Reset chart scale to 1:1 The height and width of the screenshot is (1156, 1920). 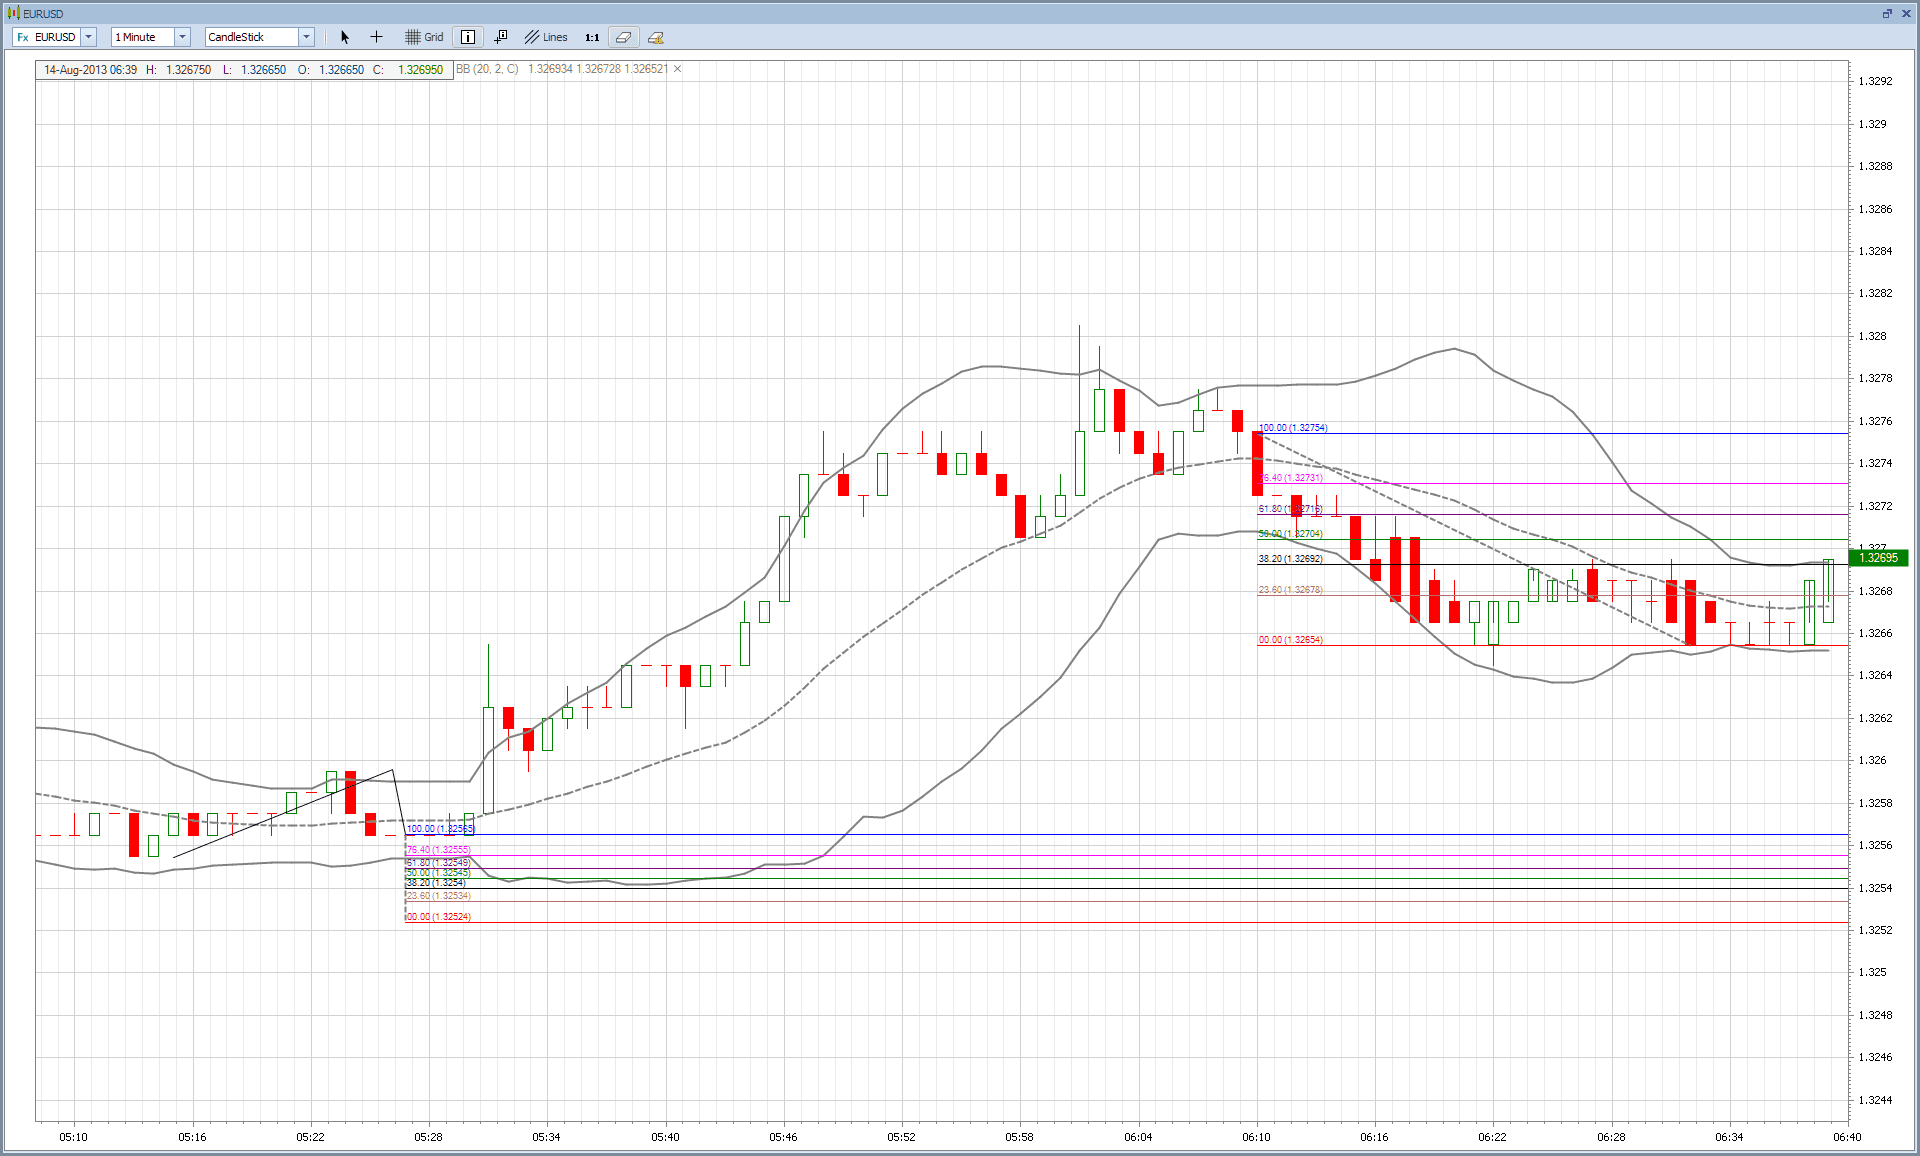(592, 37)
